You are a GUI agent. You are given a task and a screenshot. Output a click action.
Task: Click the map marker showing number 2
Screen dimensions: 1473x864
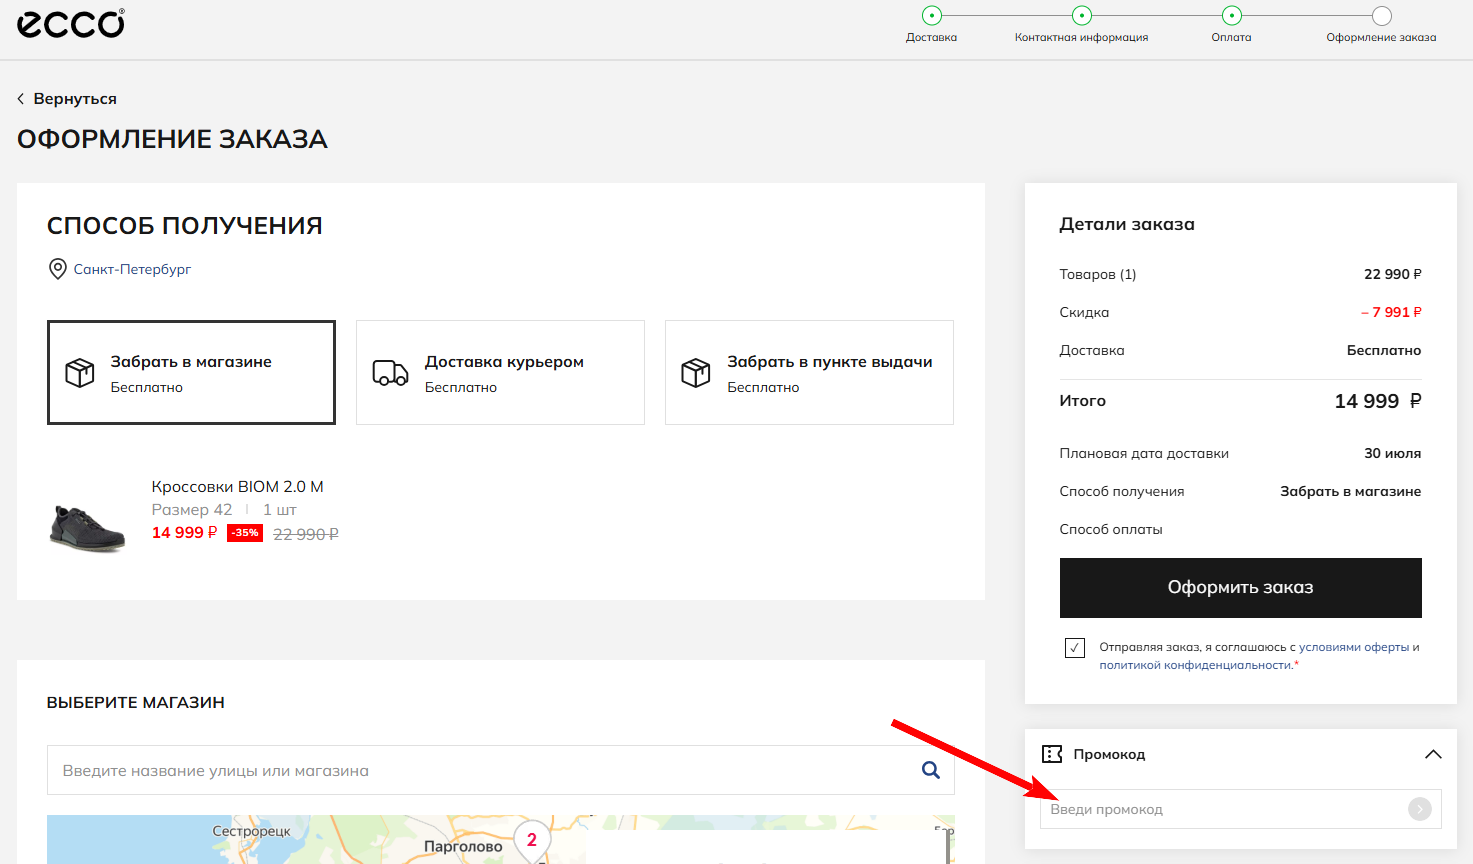coord(531,841)
